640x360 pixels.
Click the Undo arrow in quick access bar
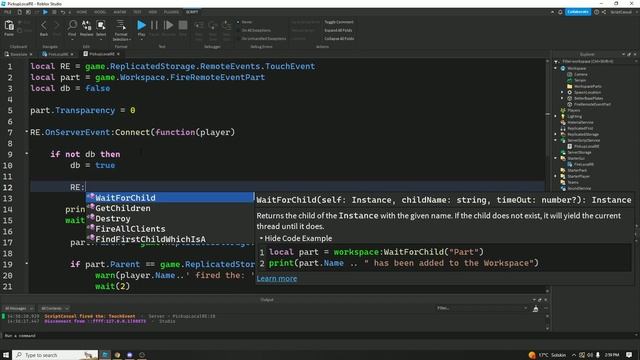coord(62,12)
